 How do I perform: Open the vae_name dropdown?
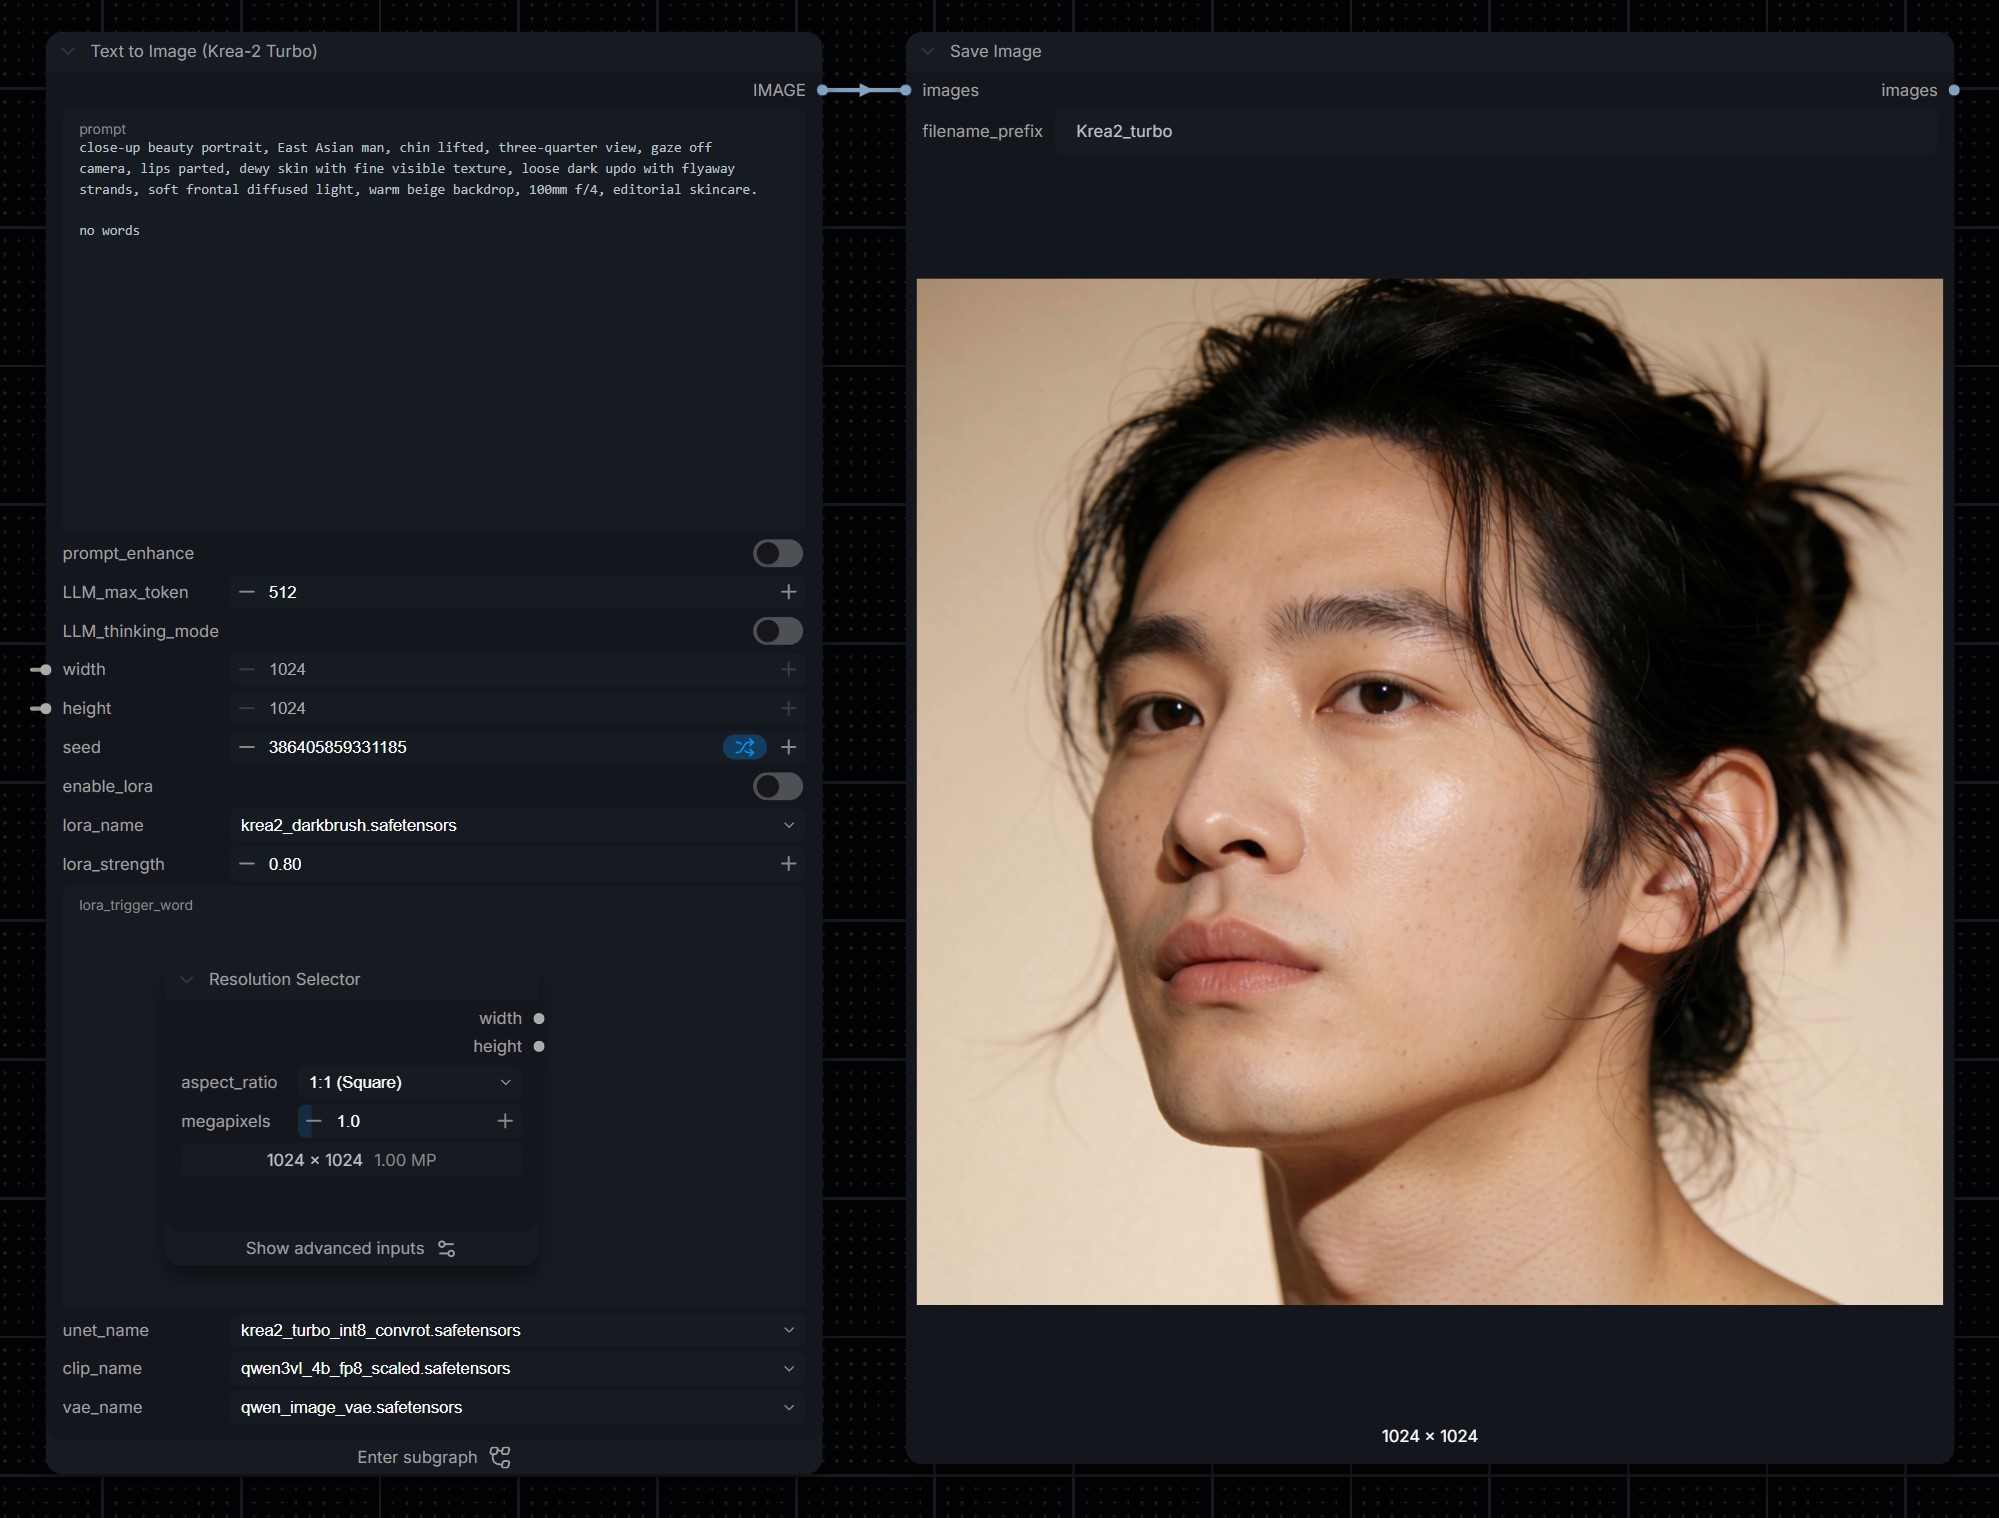click(517, 1407)
